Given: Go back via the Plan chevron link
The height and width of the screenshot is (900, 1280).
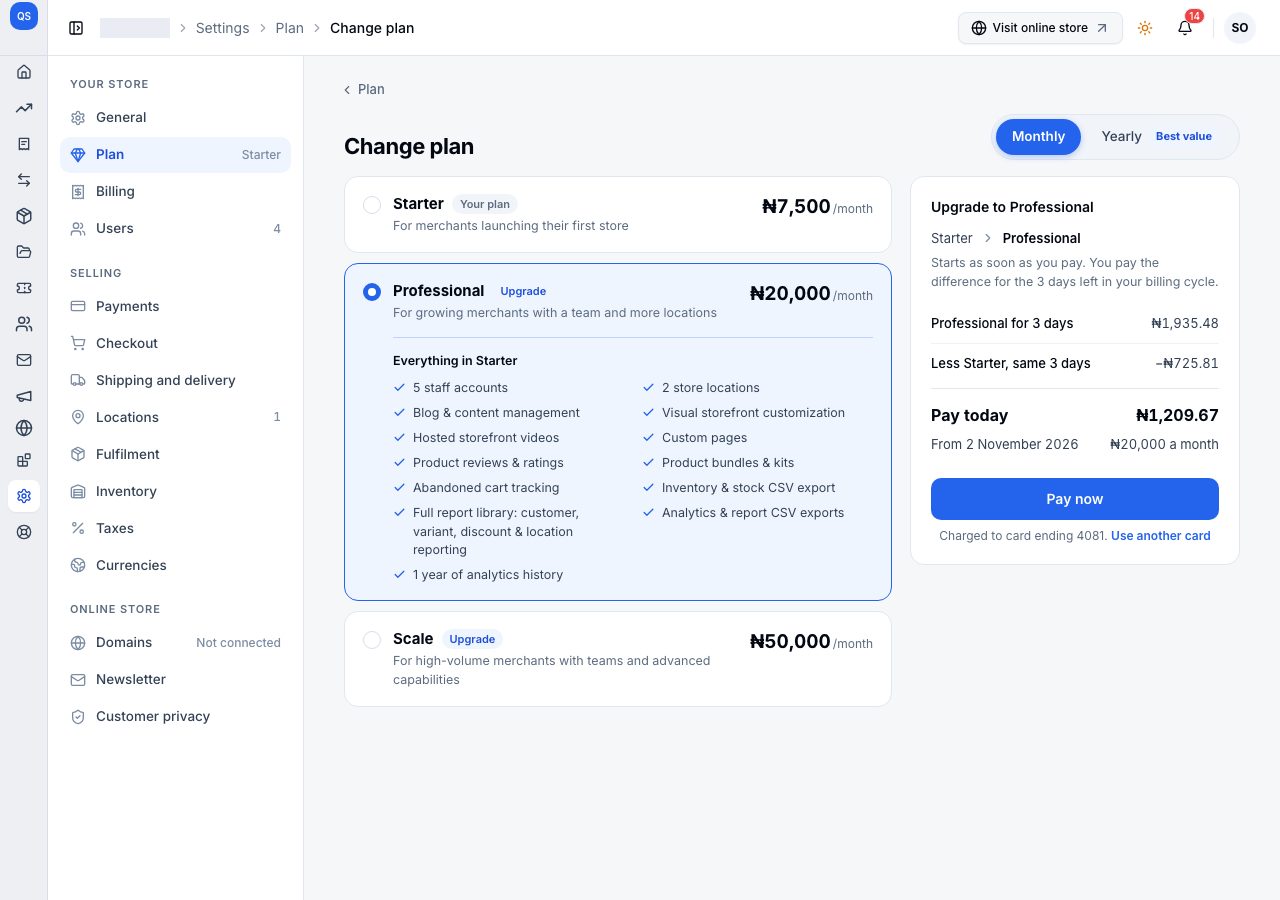Looking at the screenshot, I should [364, 89].
